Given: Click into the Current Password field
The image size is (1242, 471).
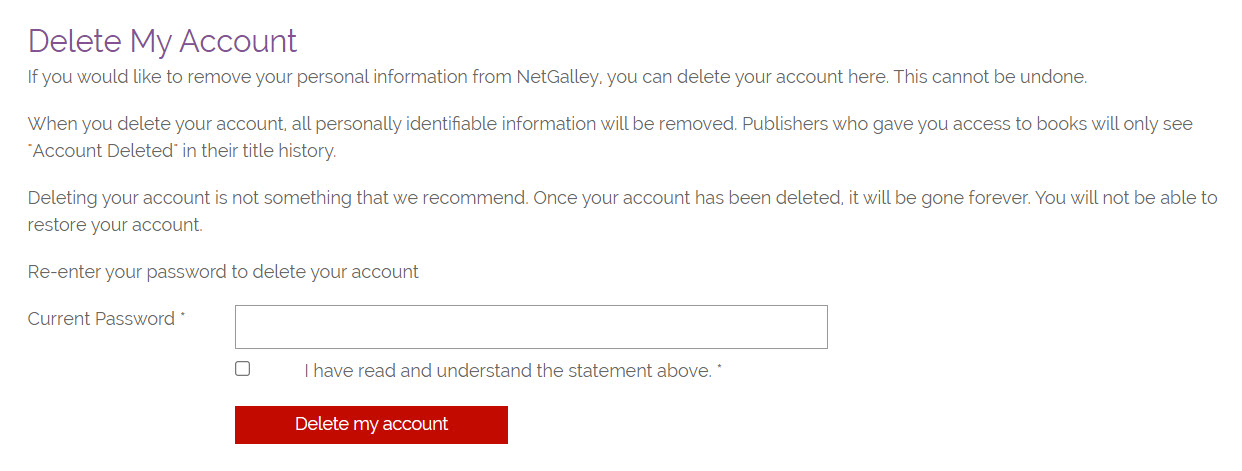Looking at the screenshot, I should click(x=531, y=327).
